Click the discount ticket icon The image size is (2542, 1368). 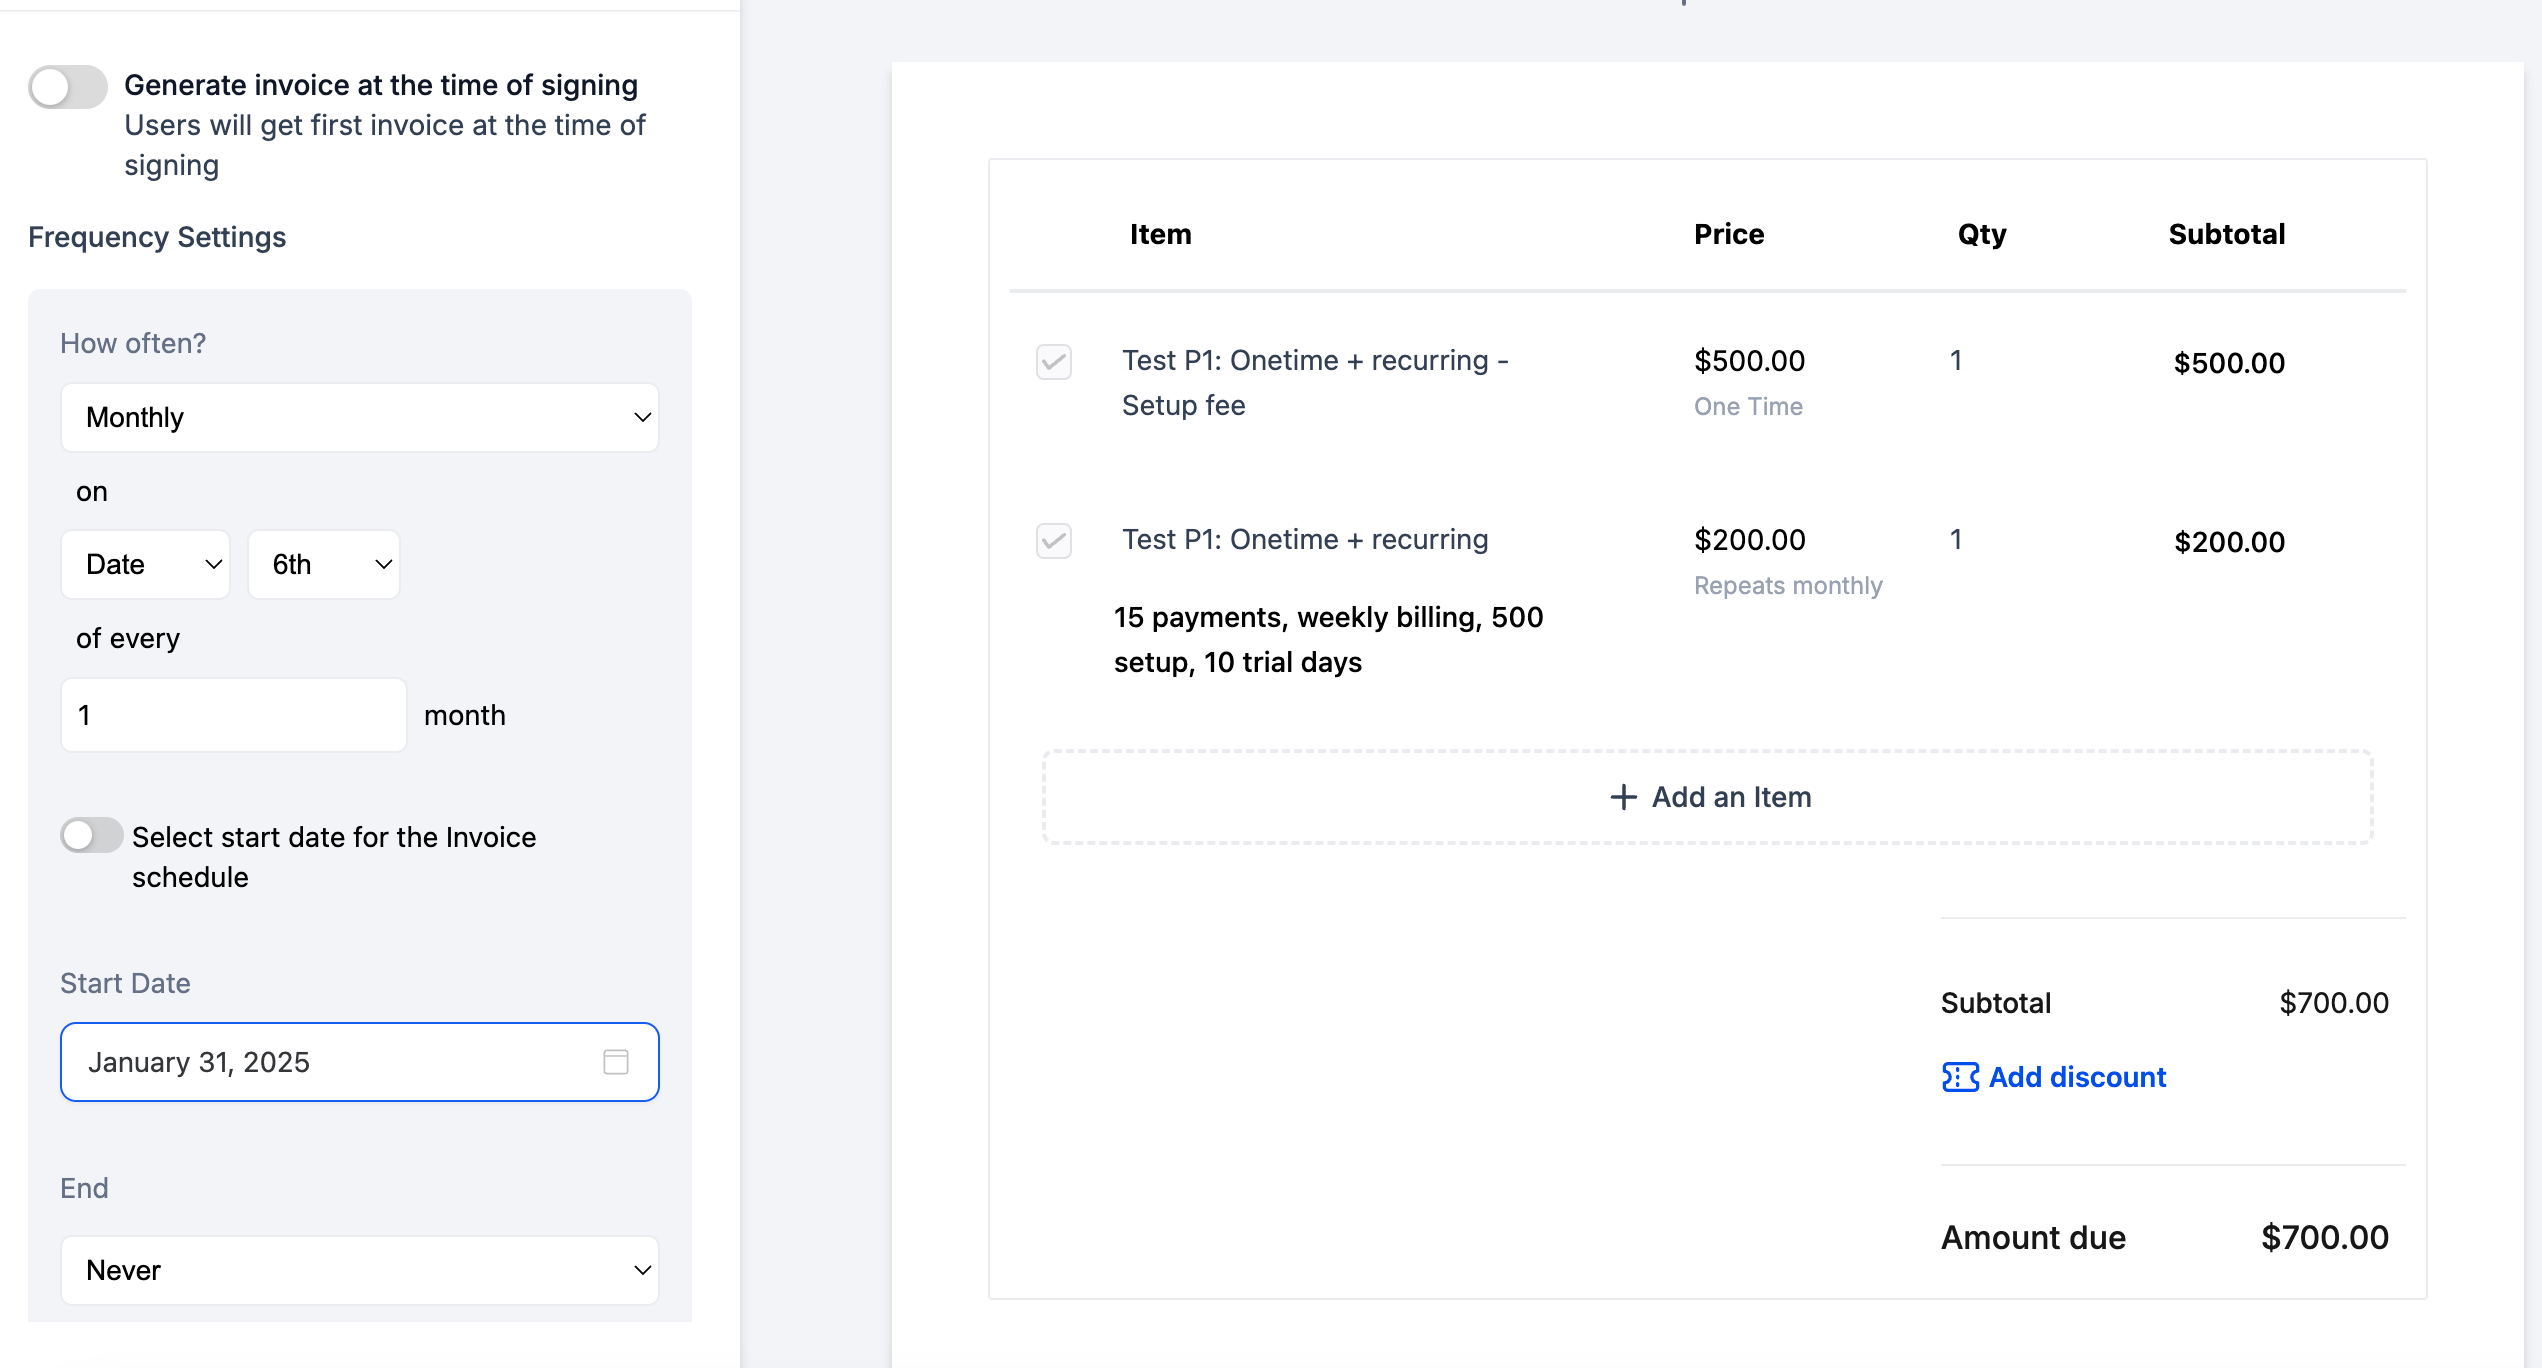tap(1959, 1077)
